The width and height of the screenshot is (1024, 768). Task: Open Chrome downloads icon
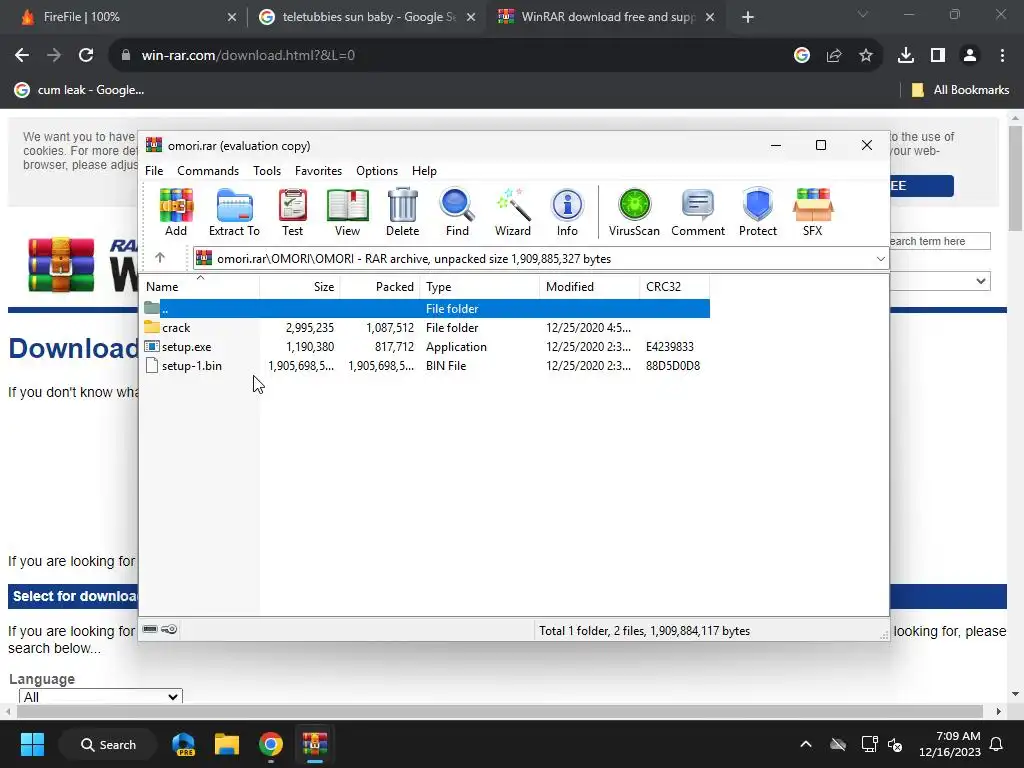pos(906,56)
